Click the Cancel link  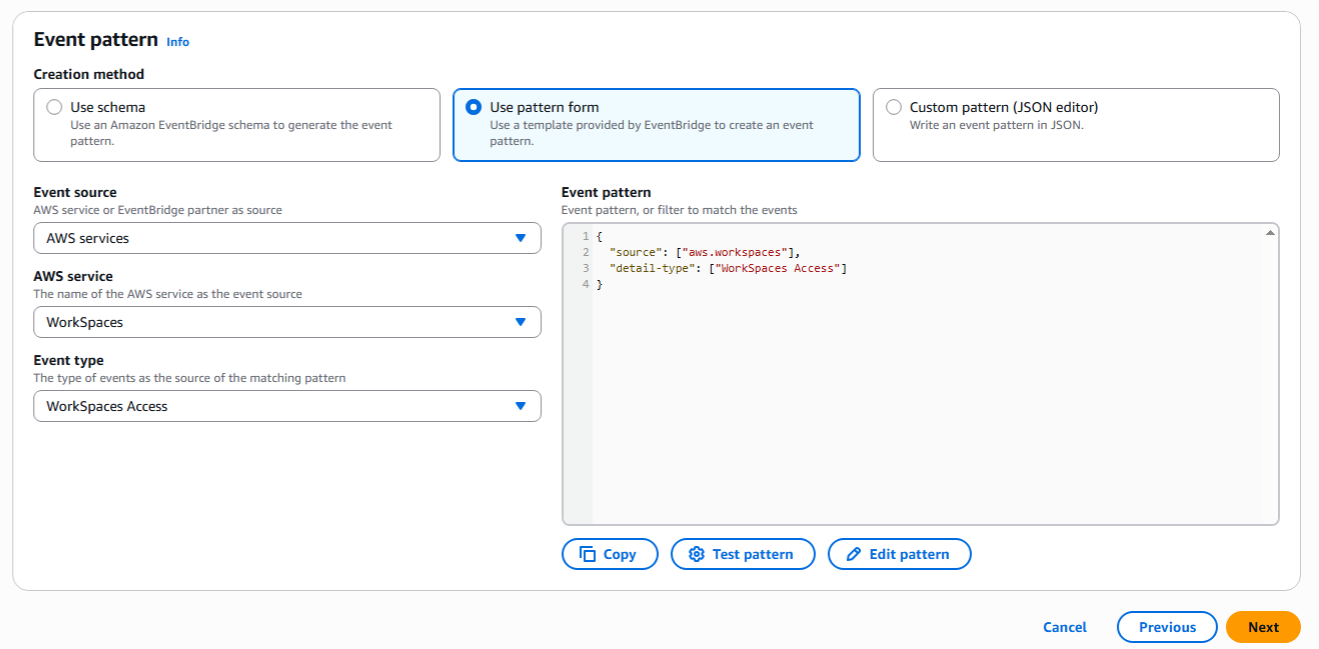(1064, 627)
